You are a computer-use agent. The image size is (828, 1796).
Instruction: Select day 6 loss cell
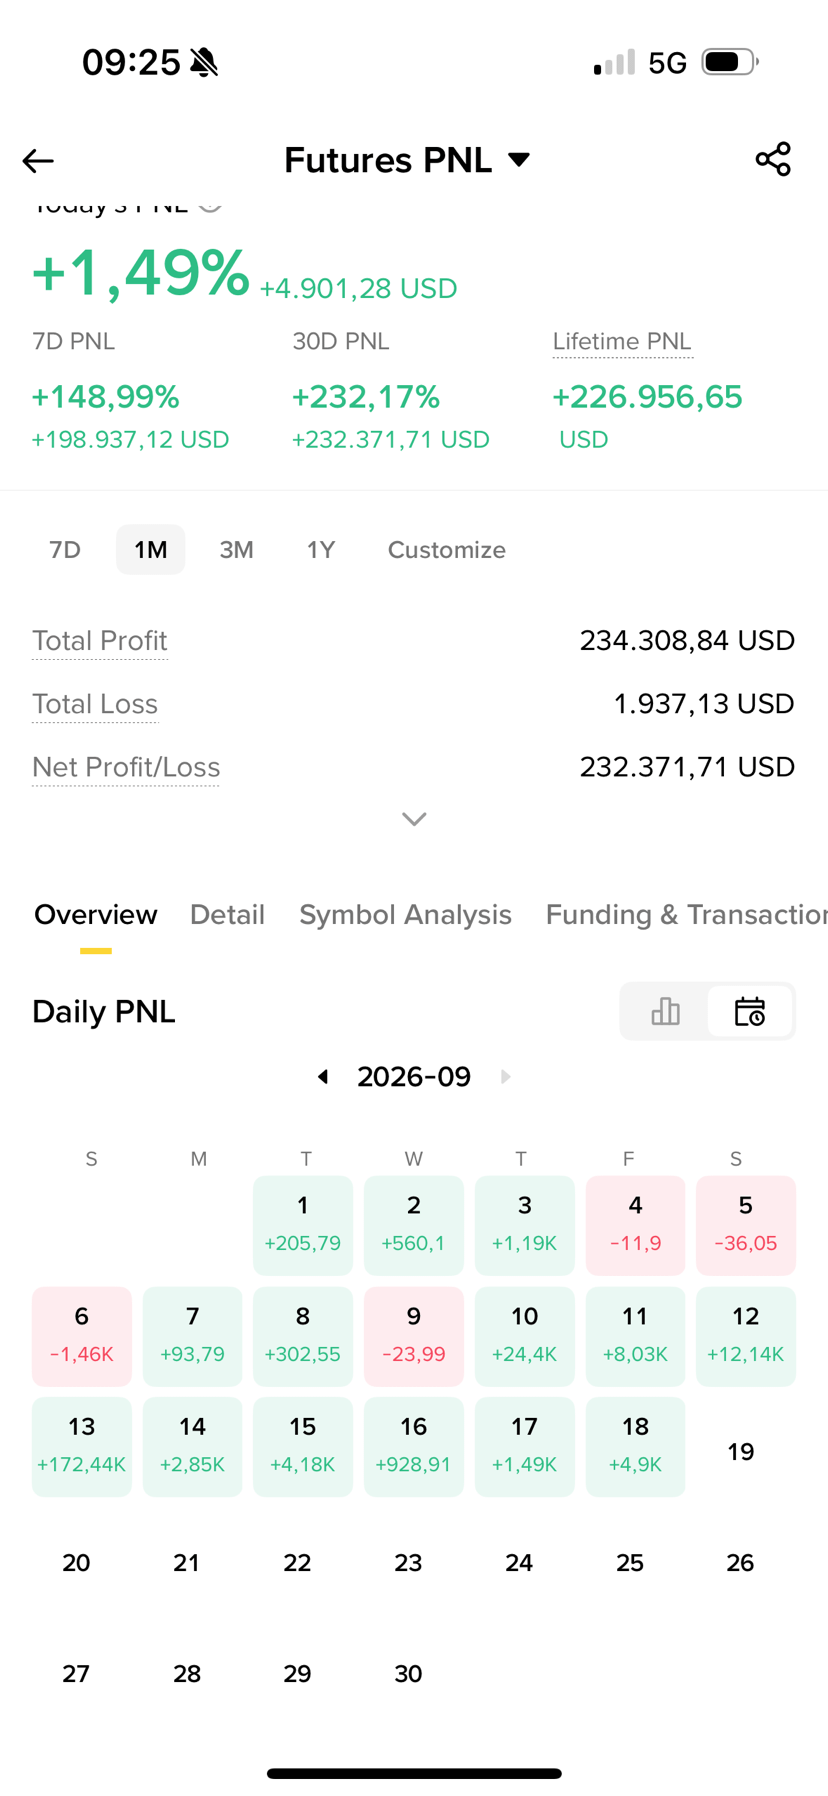[x=82, y=1336]
